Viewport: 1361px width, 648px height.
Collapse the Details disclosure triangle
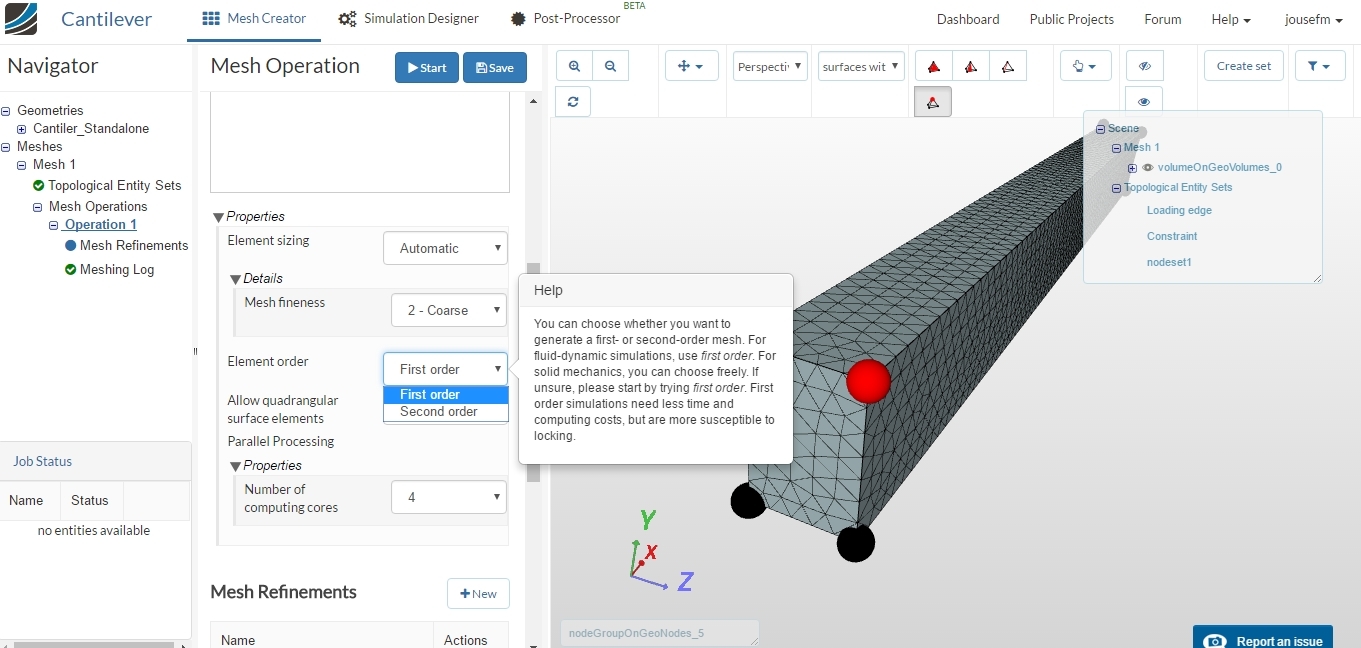pos(235,279)
